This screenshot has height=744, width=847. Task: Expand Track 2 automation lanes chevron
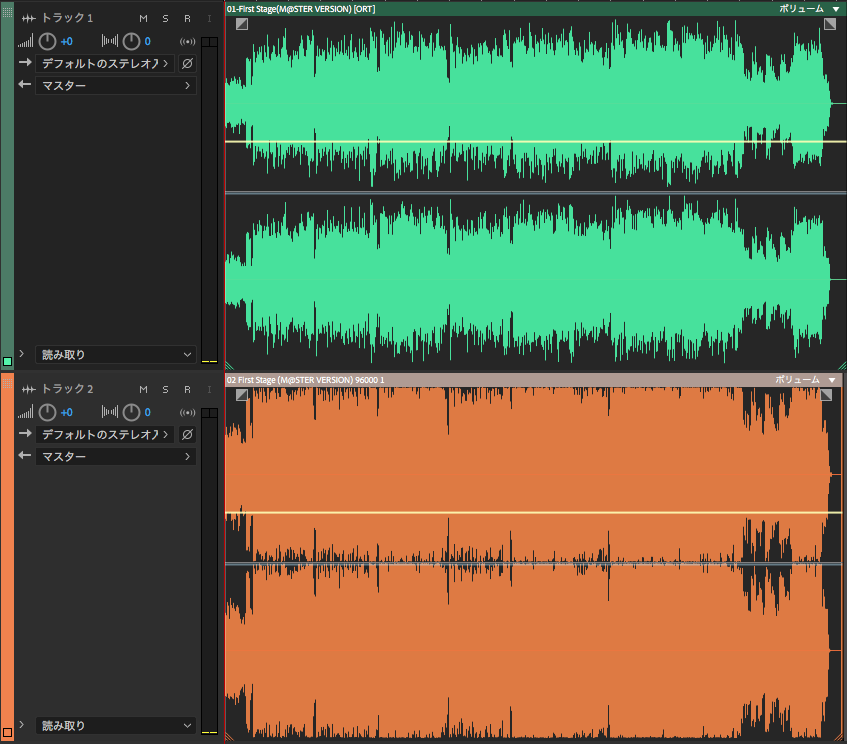coord(22,725)
